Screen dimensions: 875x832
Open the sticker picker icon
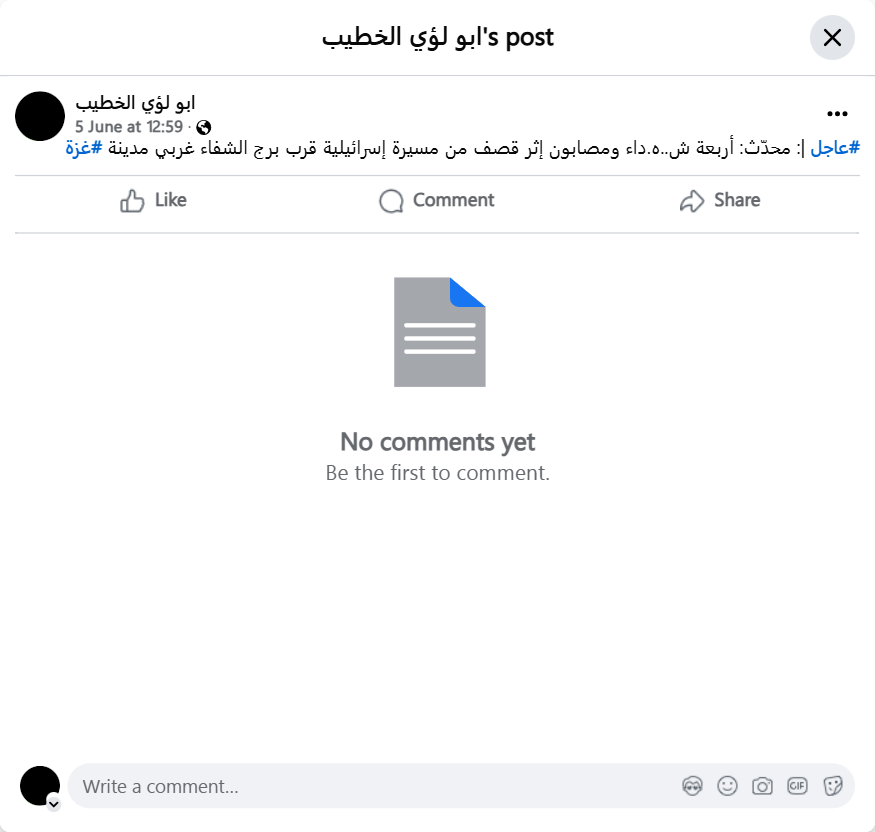(832, 786)
